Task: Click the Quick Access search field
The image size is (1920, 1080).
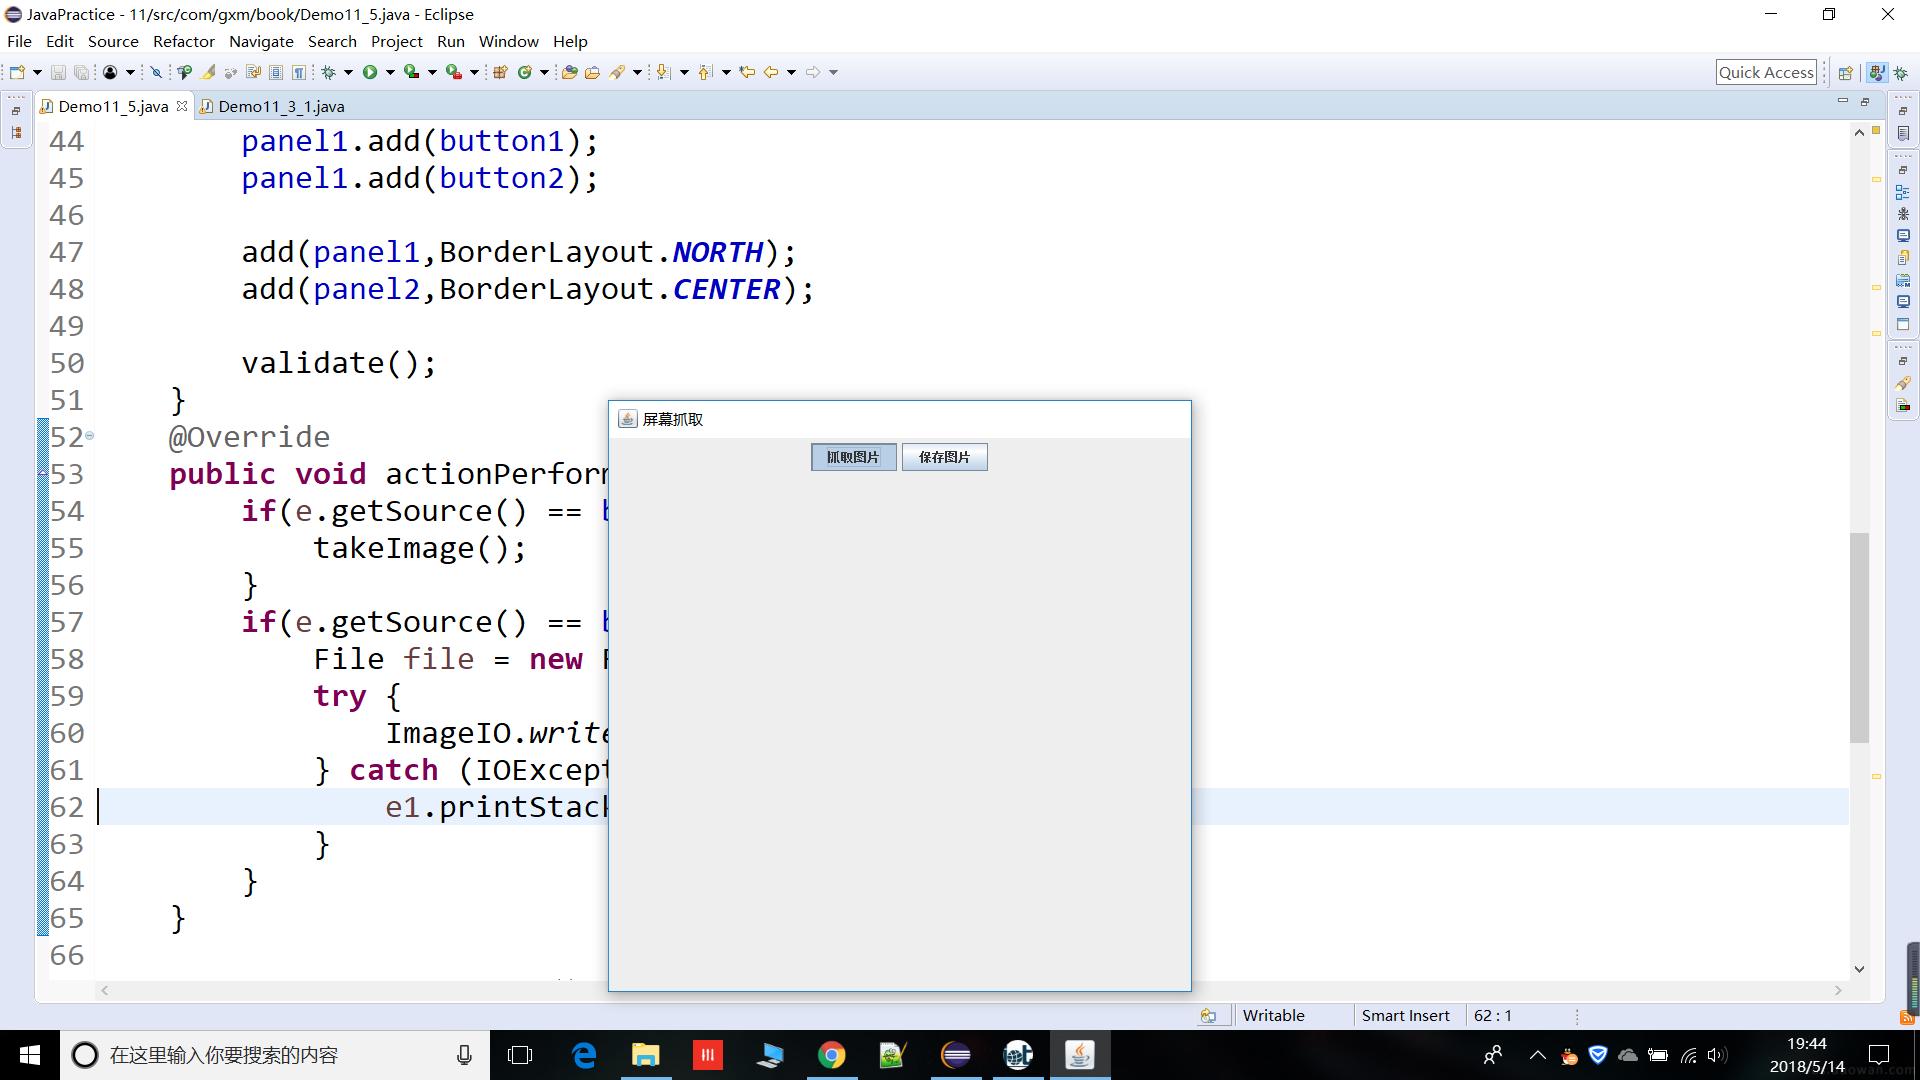Action: coord(1765,72)
